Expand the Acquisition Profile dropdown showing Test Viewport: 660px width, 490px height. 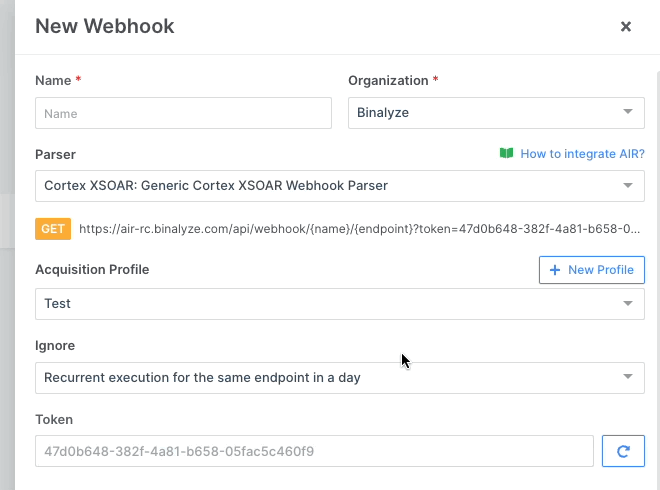click(x=330, y=304)
